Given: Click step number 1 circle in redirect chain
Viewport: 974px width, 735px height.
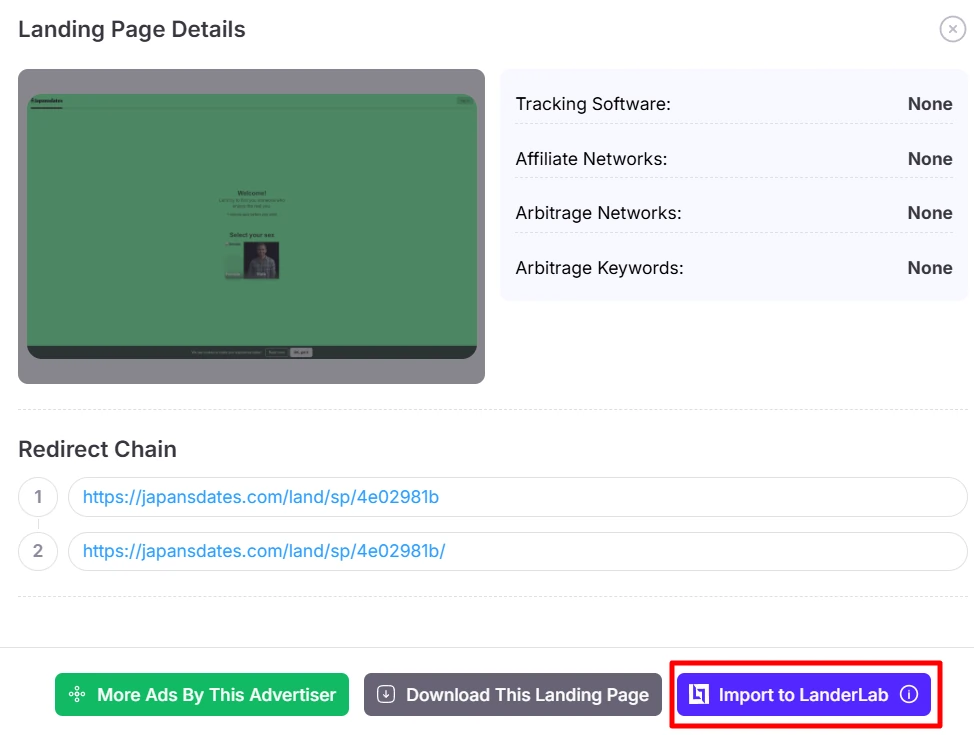Looking at the screenshot, I should [x=38, y=497].
